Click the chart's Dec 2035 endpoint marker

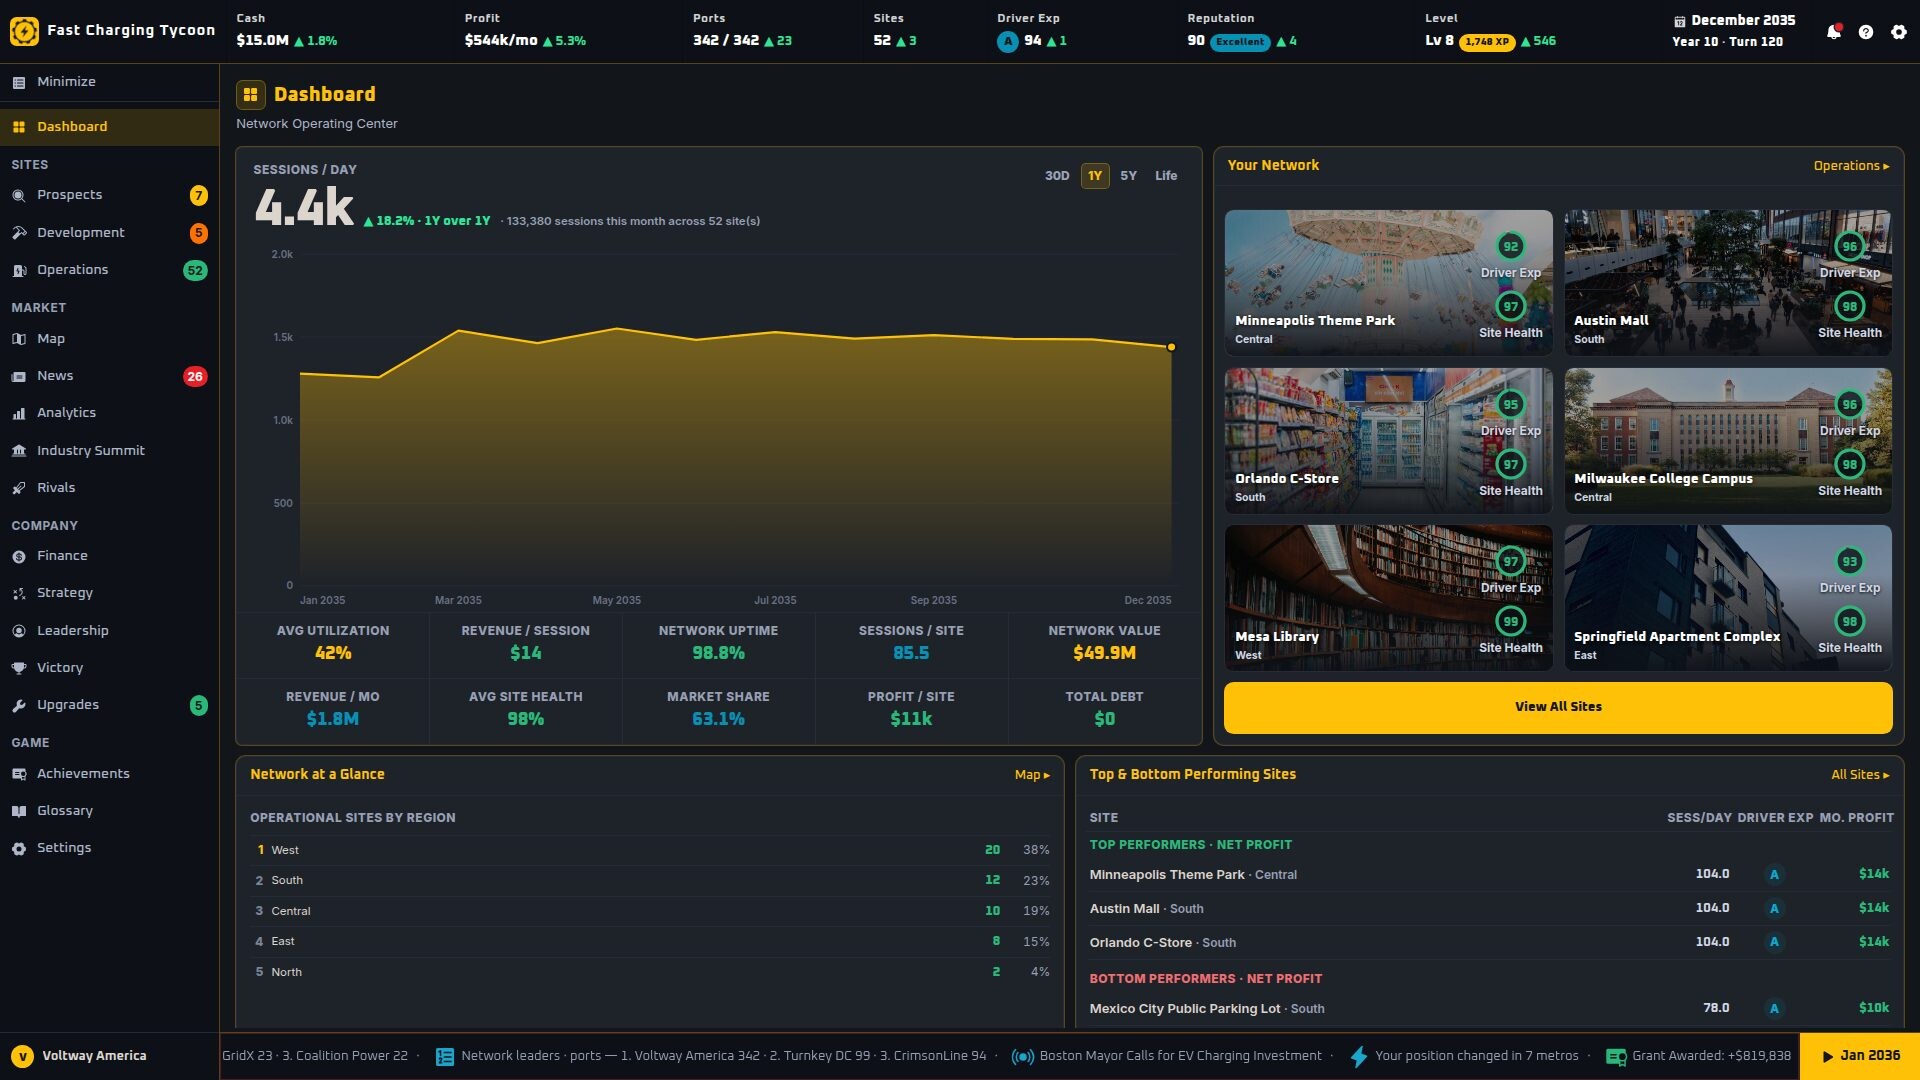[1171, 347]
